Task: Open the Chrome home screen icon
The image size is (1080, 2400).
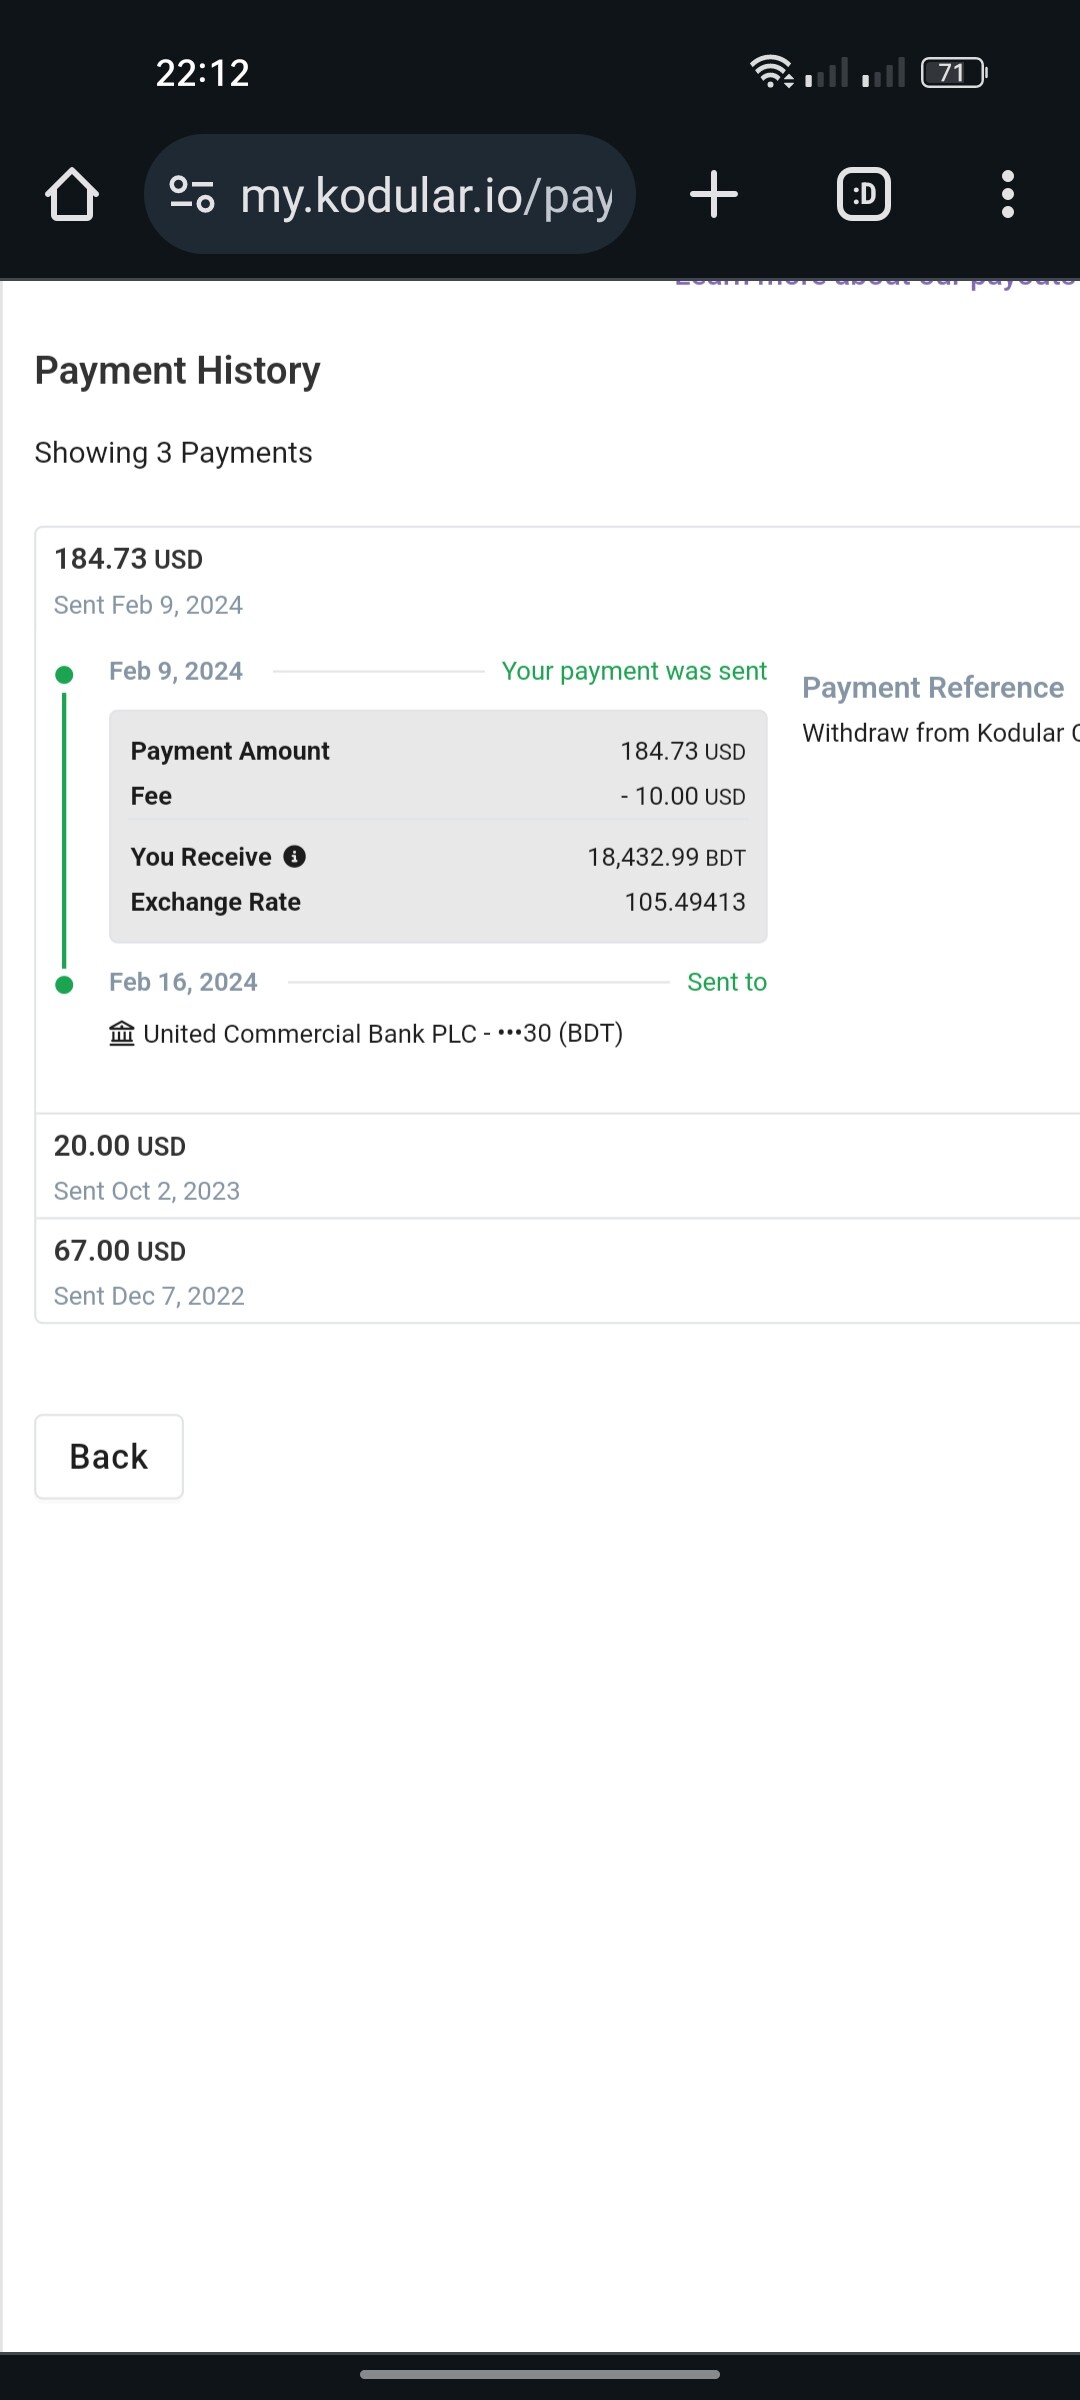Action: (71, 194)
